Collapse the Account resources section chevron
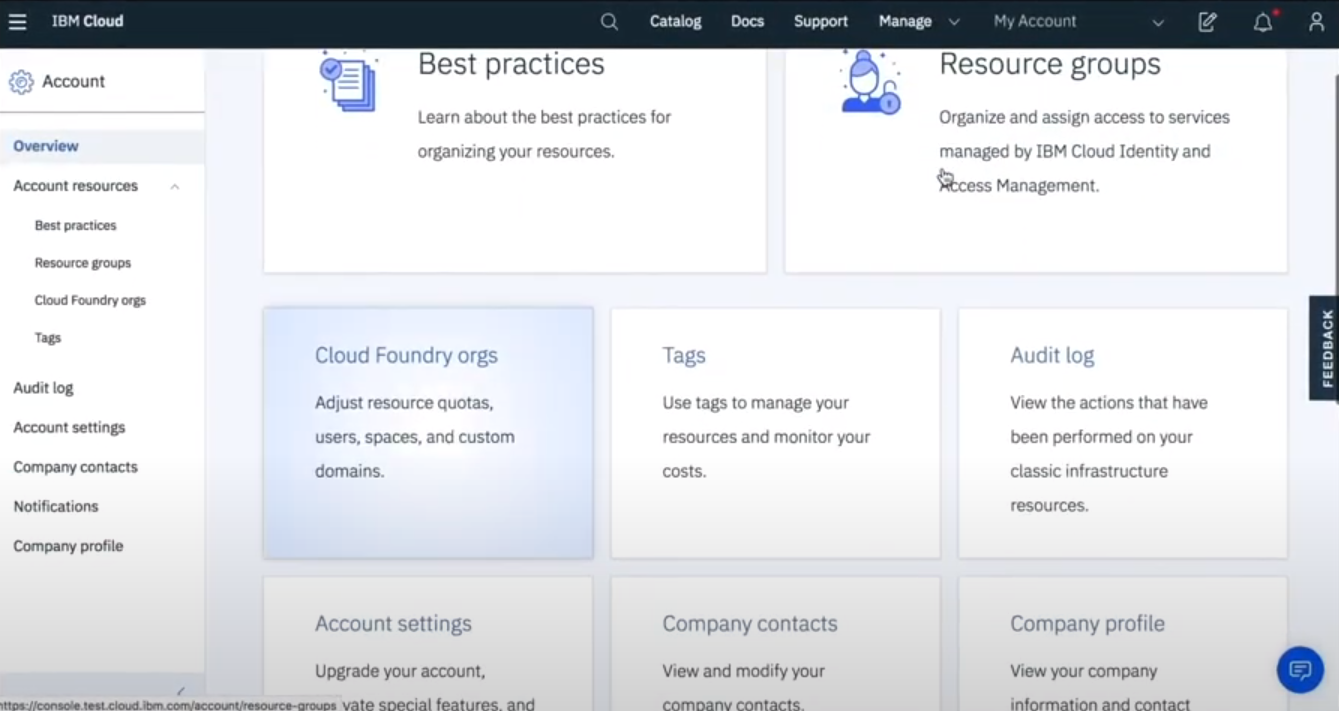1339x711 pixels. (x=175, y=186)
